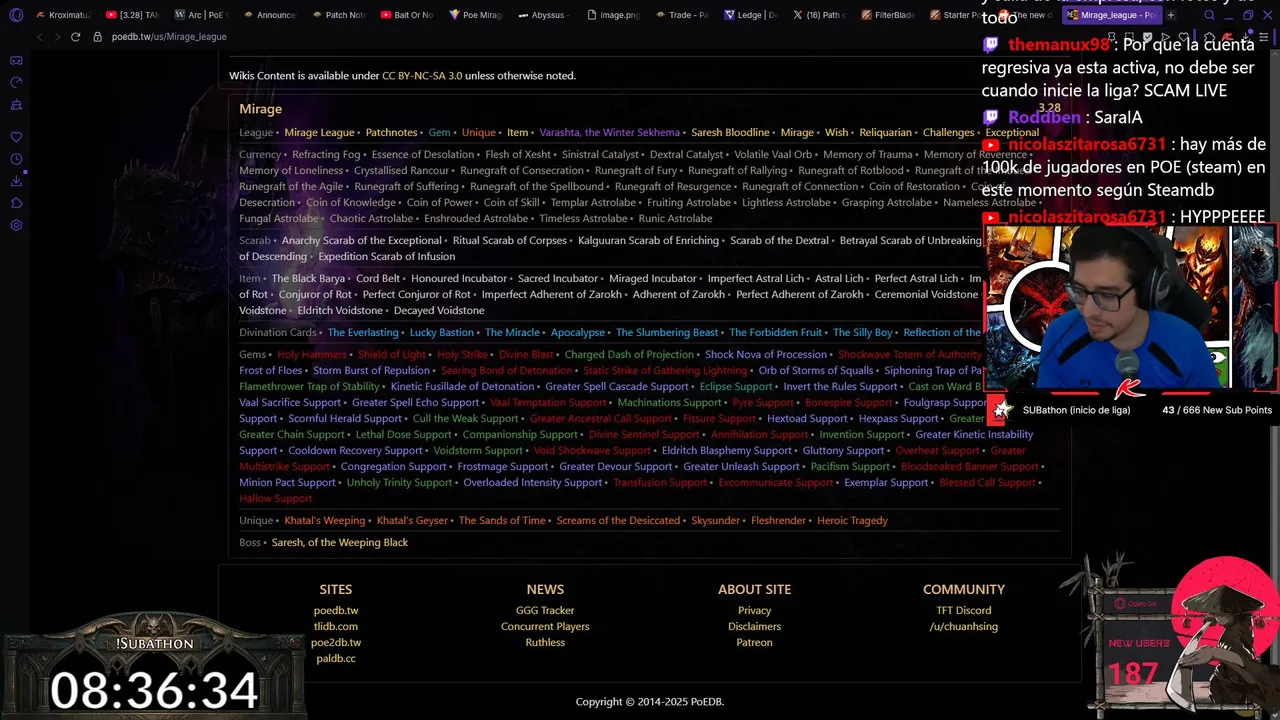Click the Essence of Desolation link

pos(423,155)
